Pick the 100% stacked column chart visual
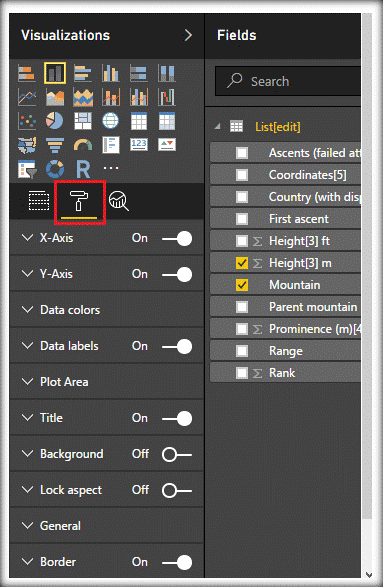The height and width of the screenshot is (587, 383). pyautogui.click(x=167, y=73)
